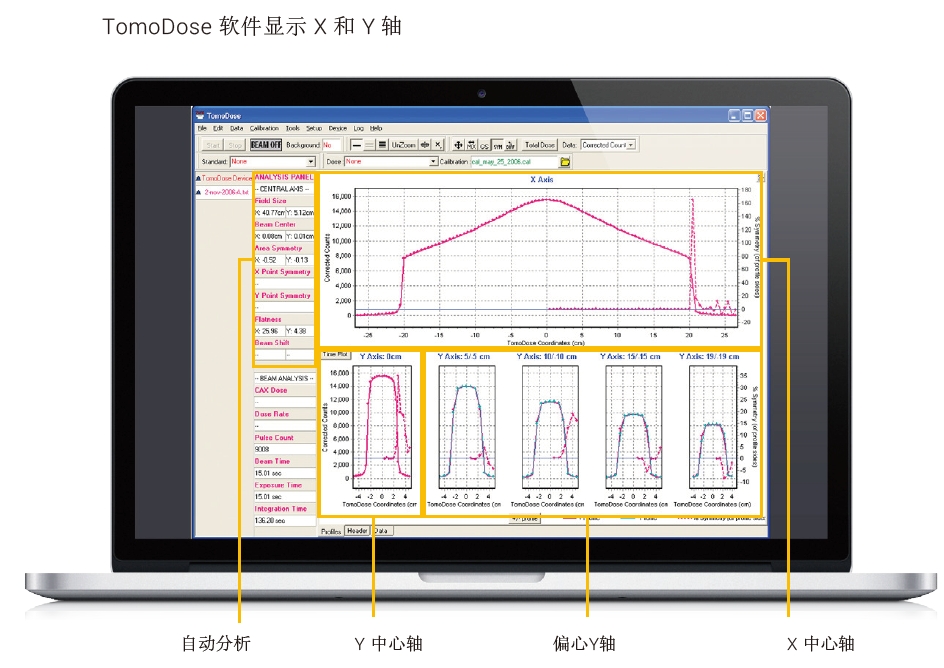Viewport: 944px width, 668px height.
Task: Open the Calibration menu
Action: coord(264,128)
